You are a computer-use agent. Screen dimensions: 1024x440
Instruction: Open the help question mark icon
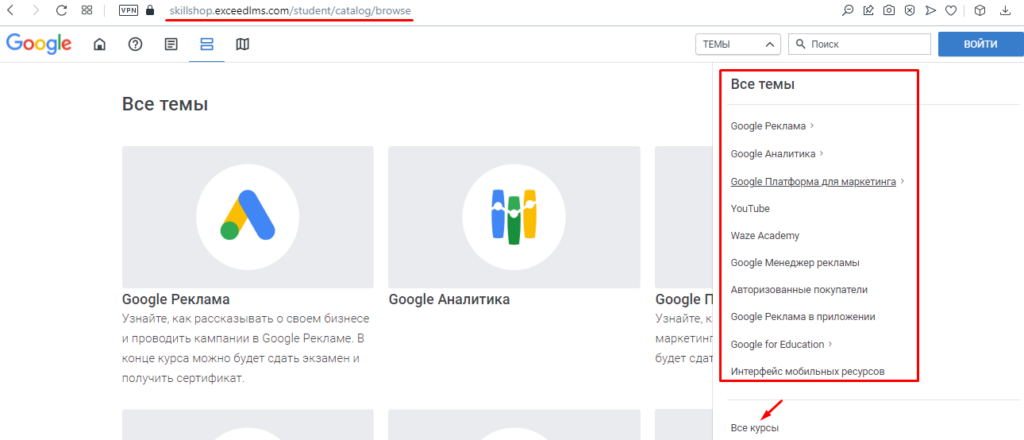click(135, 44)
